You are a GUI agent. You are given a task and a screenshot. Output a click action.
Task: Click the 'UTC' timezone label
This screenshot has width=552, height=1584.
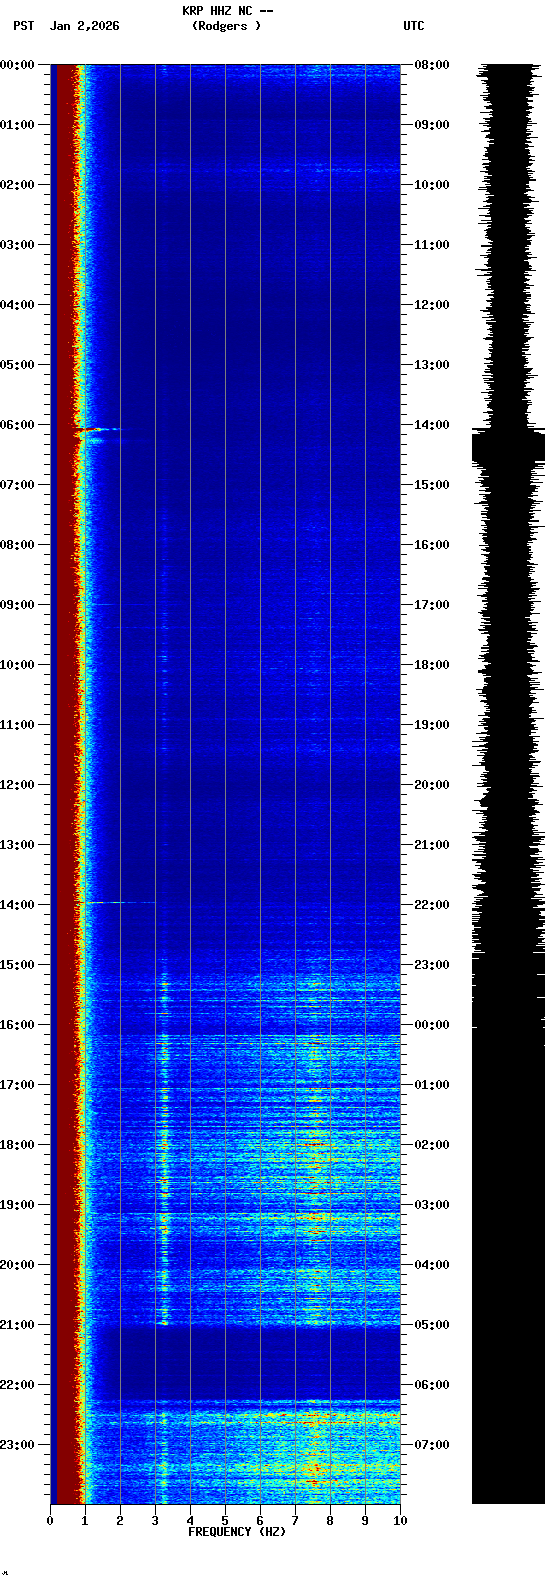click(x=414, y=26)
